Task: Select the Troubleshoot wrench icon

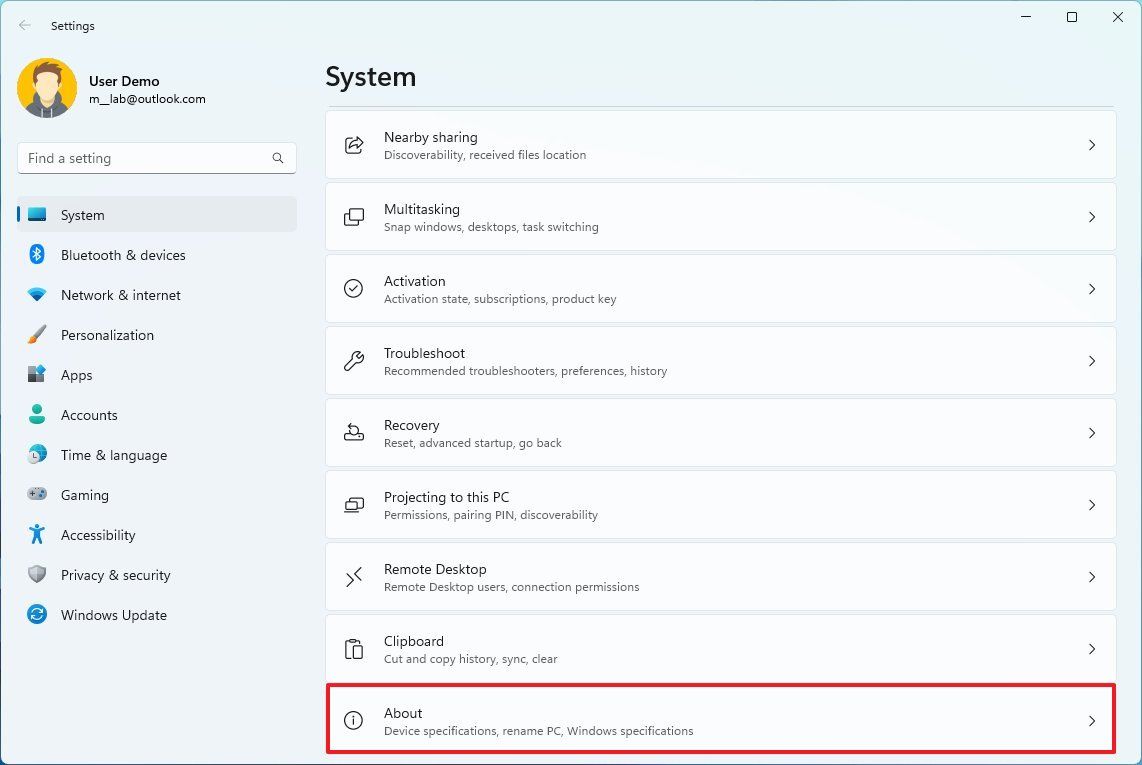Action: (354, 360)
